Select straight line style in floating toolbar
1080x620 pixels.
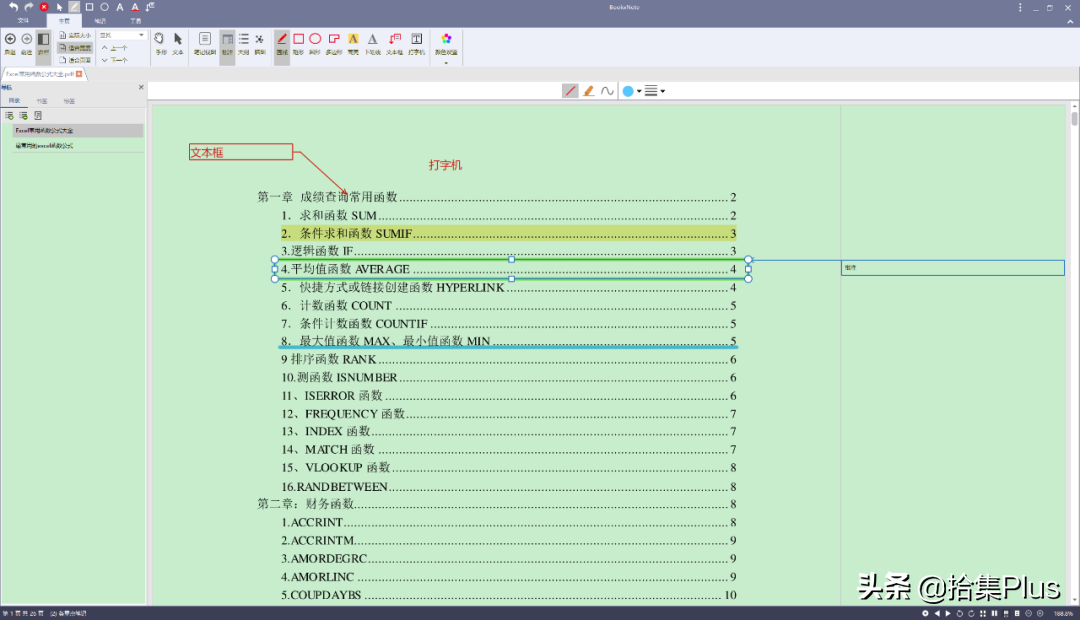(x=570, y=91)
